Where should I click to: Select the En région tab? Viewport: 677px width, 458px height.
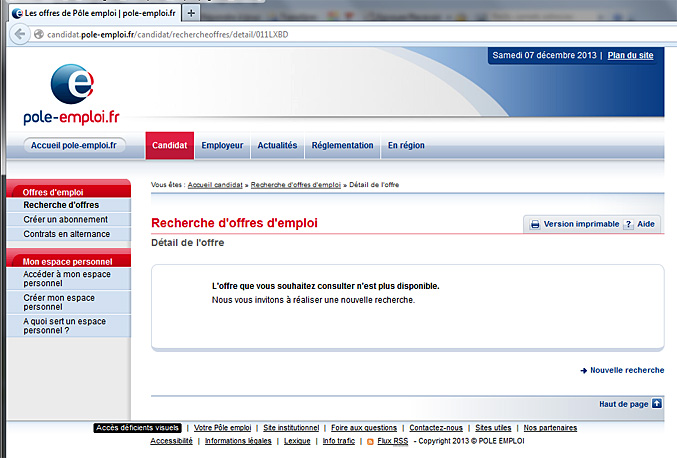[406, 145]
